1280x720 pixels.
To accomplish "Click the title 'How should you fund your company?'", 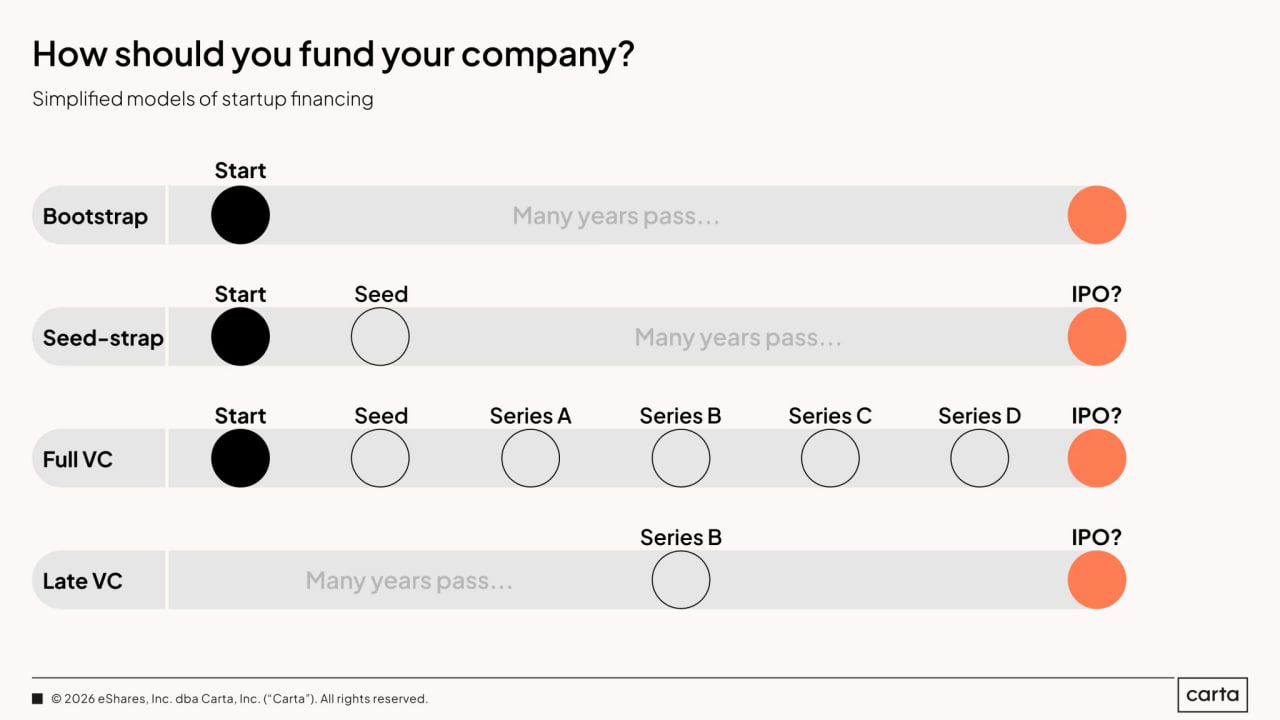I will 333,54.
